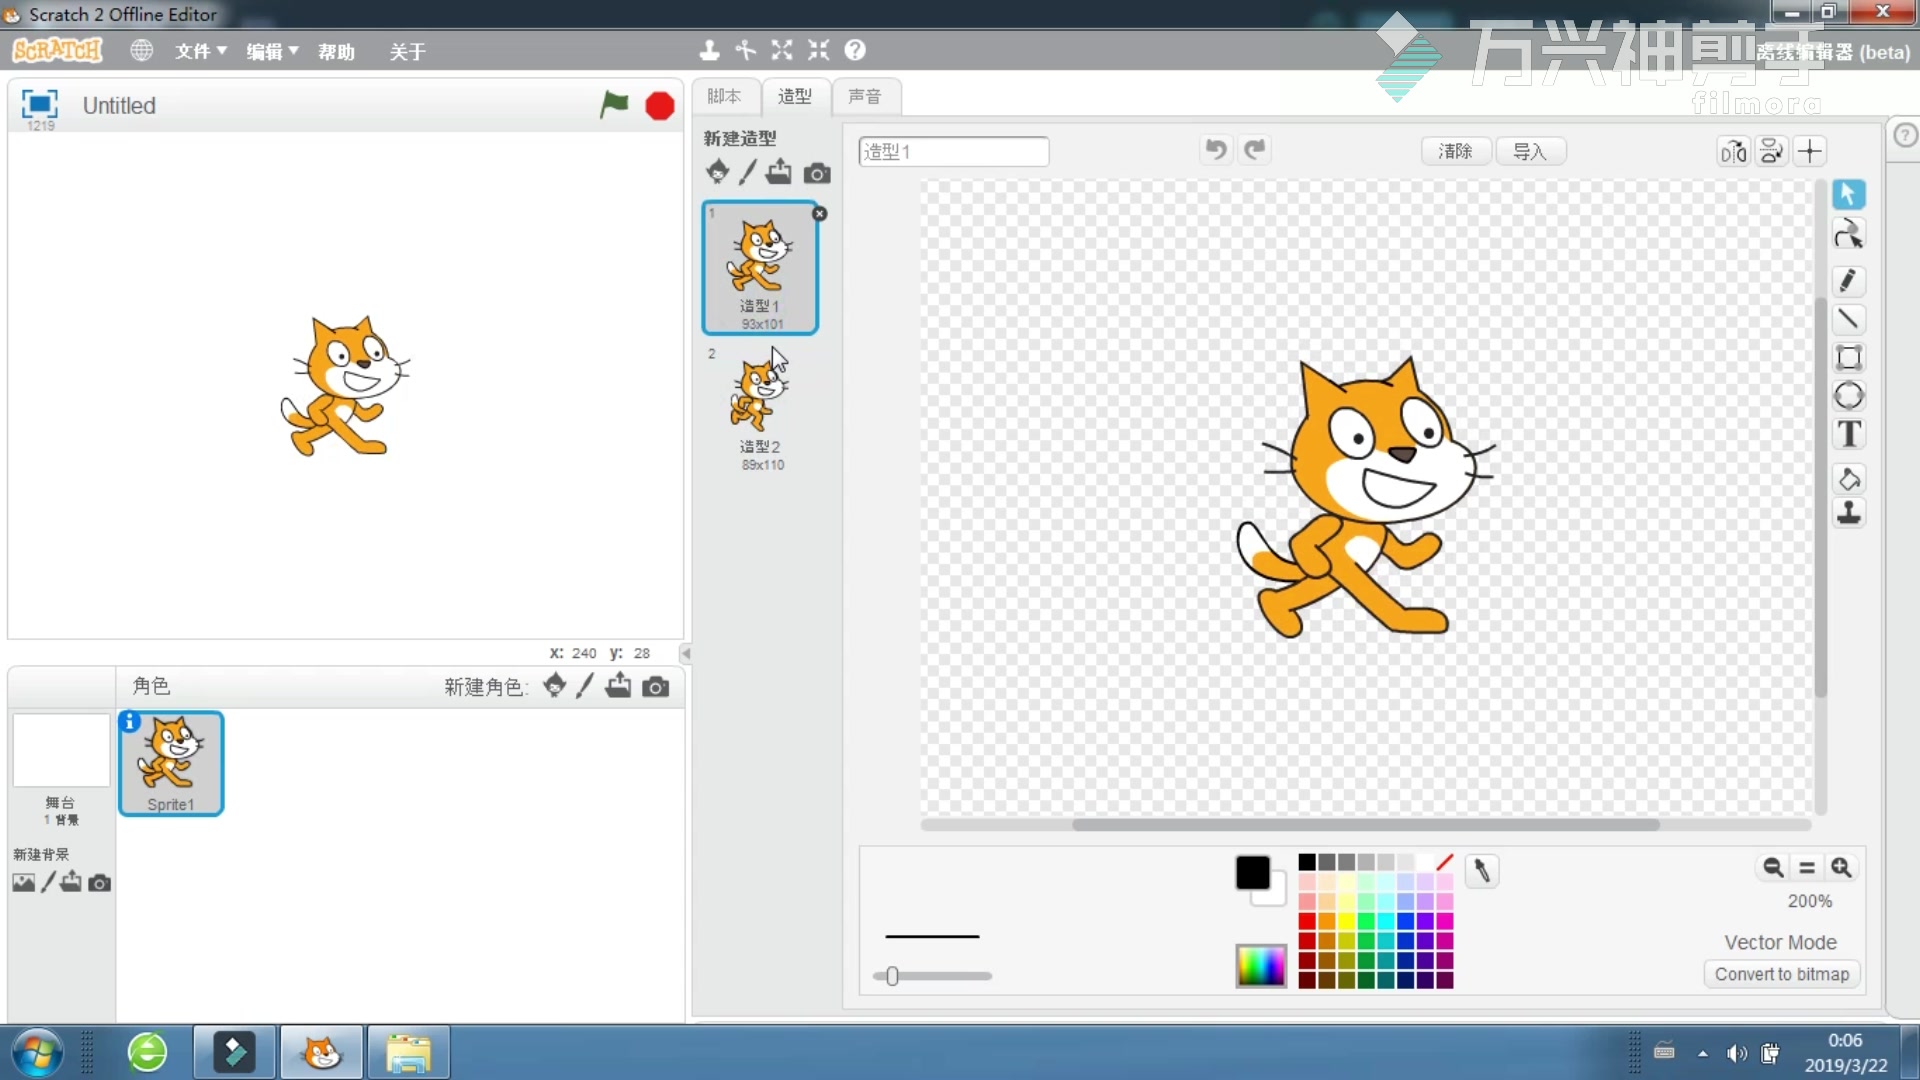This screenshot has height=1080, width=1920.
Task: Reset canvas zoom with equals icon
Action: tap(1806, 867)
